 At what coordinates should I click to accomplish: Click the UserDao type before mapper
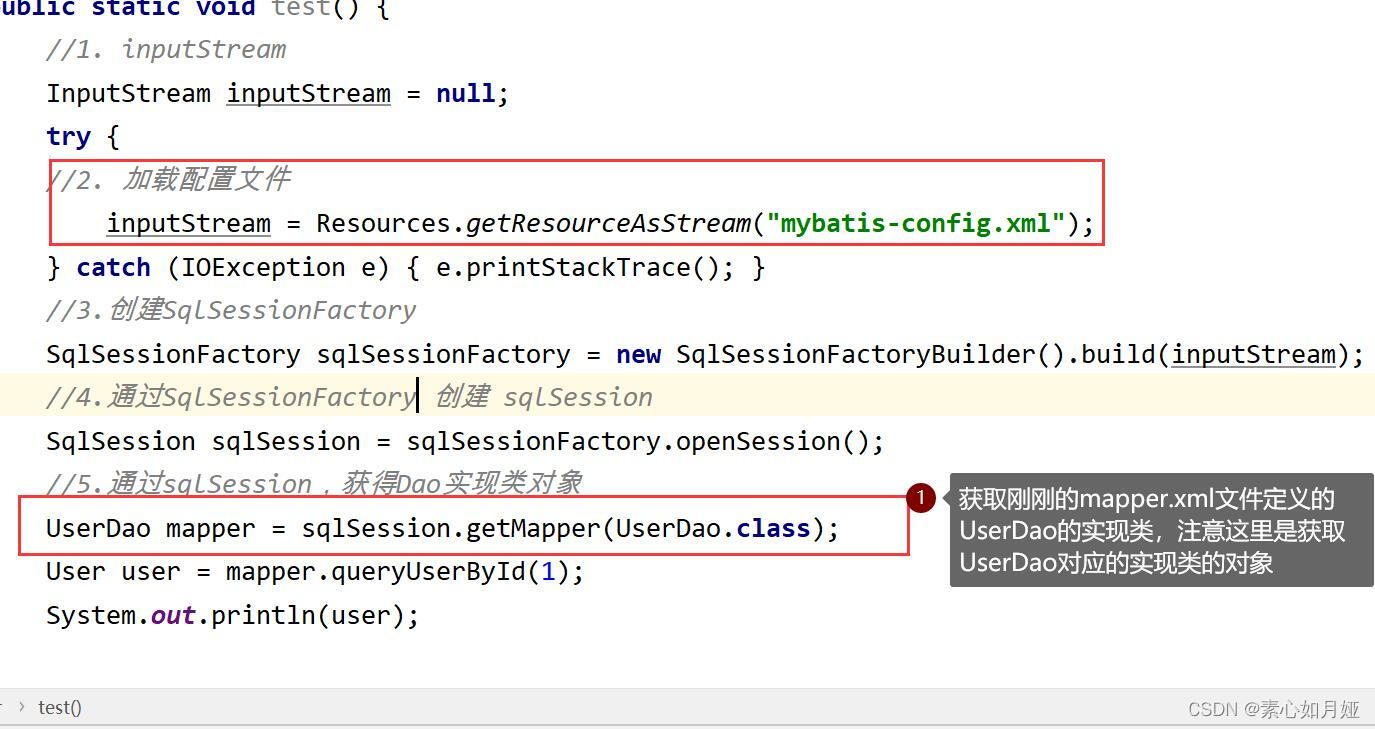98,528
